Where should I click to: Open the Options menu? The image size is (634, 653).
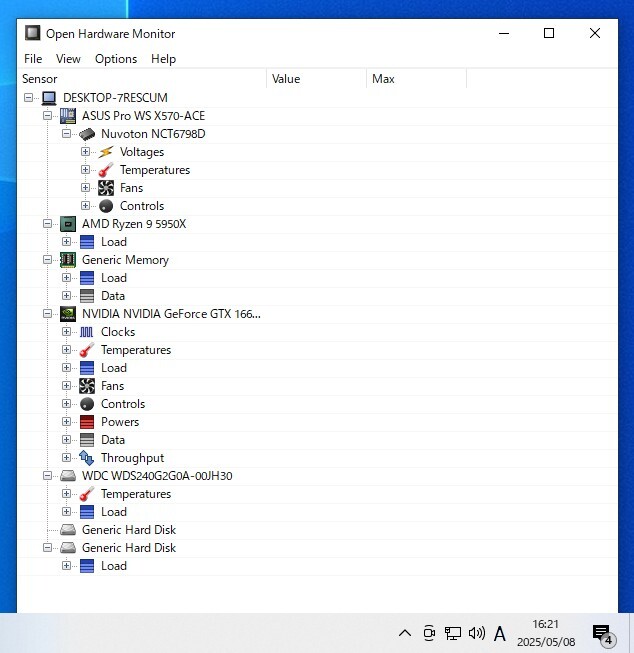116,59
